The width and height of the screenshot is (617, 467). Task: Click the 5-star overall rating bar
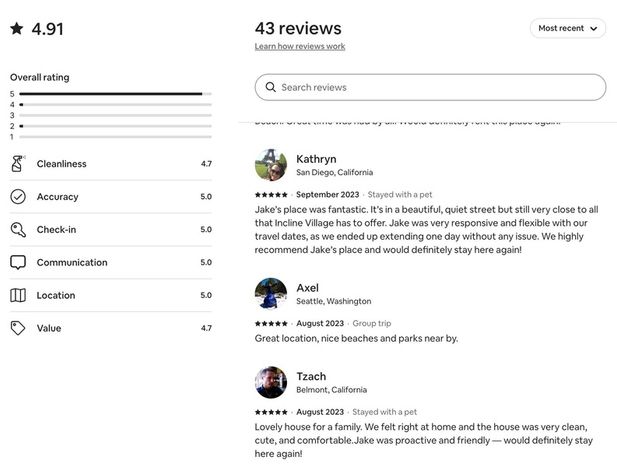115,94
